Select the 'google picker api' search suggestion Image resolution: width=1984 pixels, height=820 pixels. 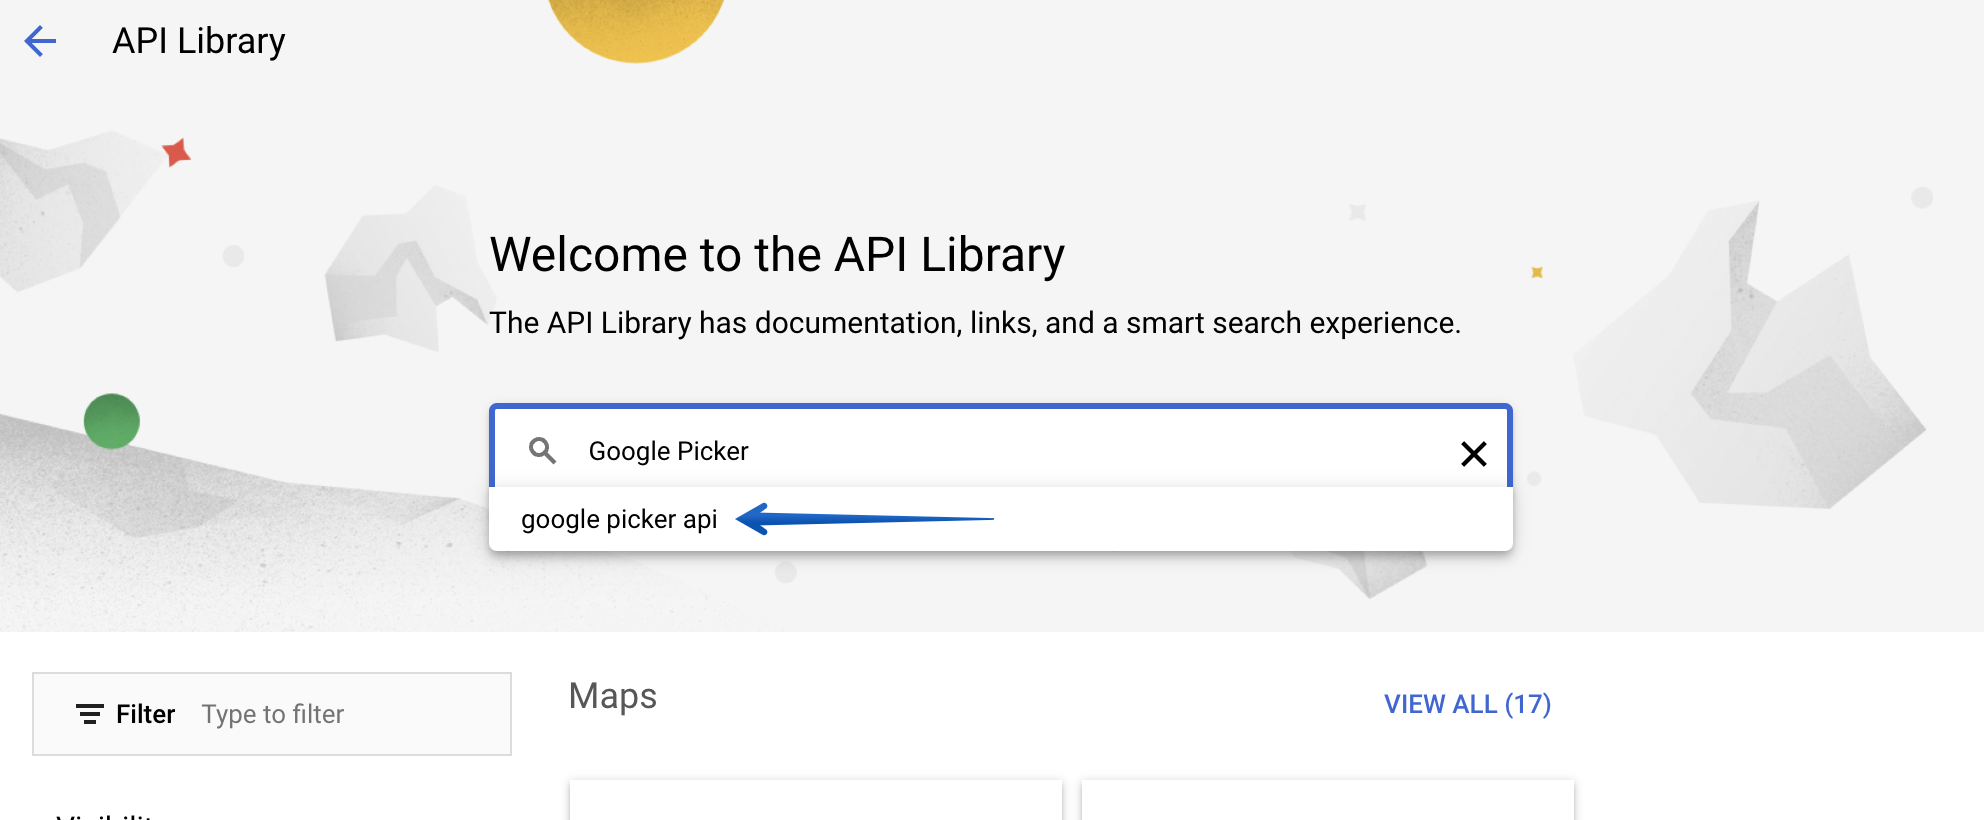pos(620,519)
